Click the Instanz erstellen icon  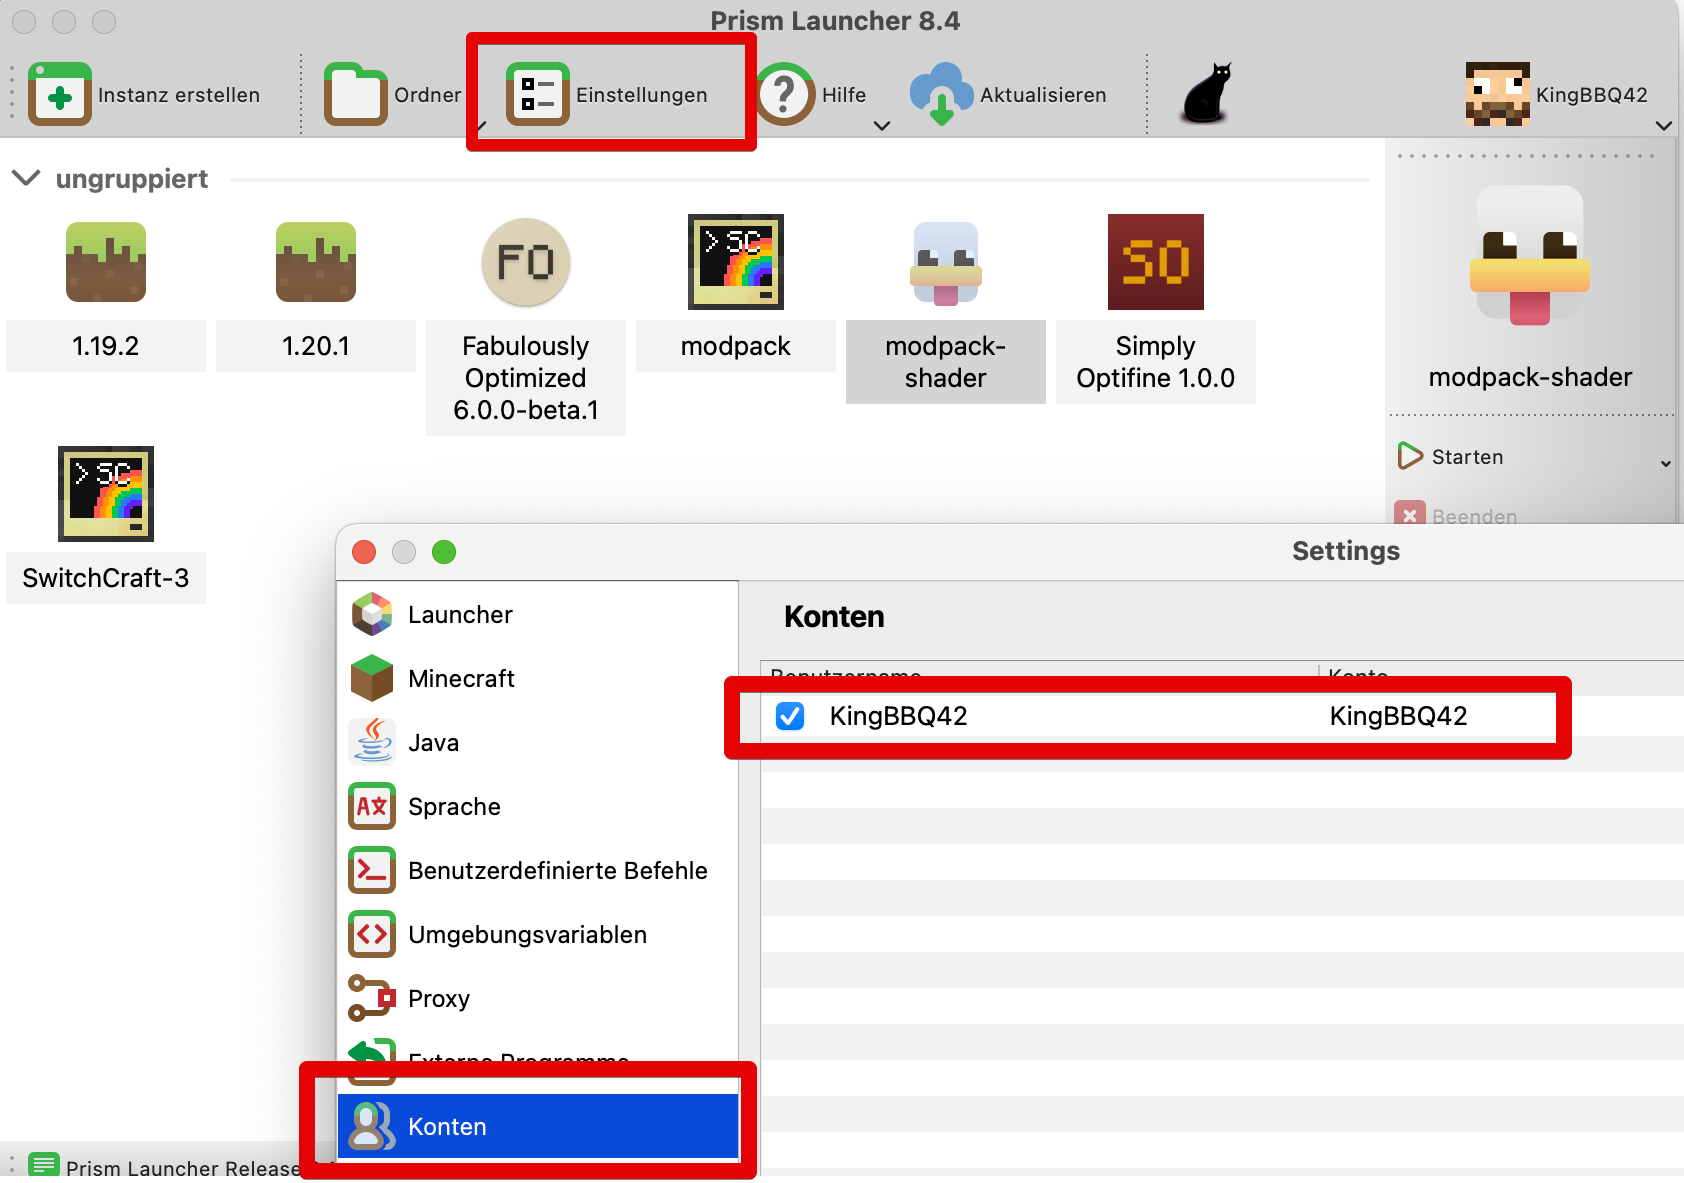point(60,95)
